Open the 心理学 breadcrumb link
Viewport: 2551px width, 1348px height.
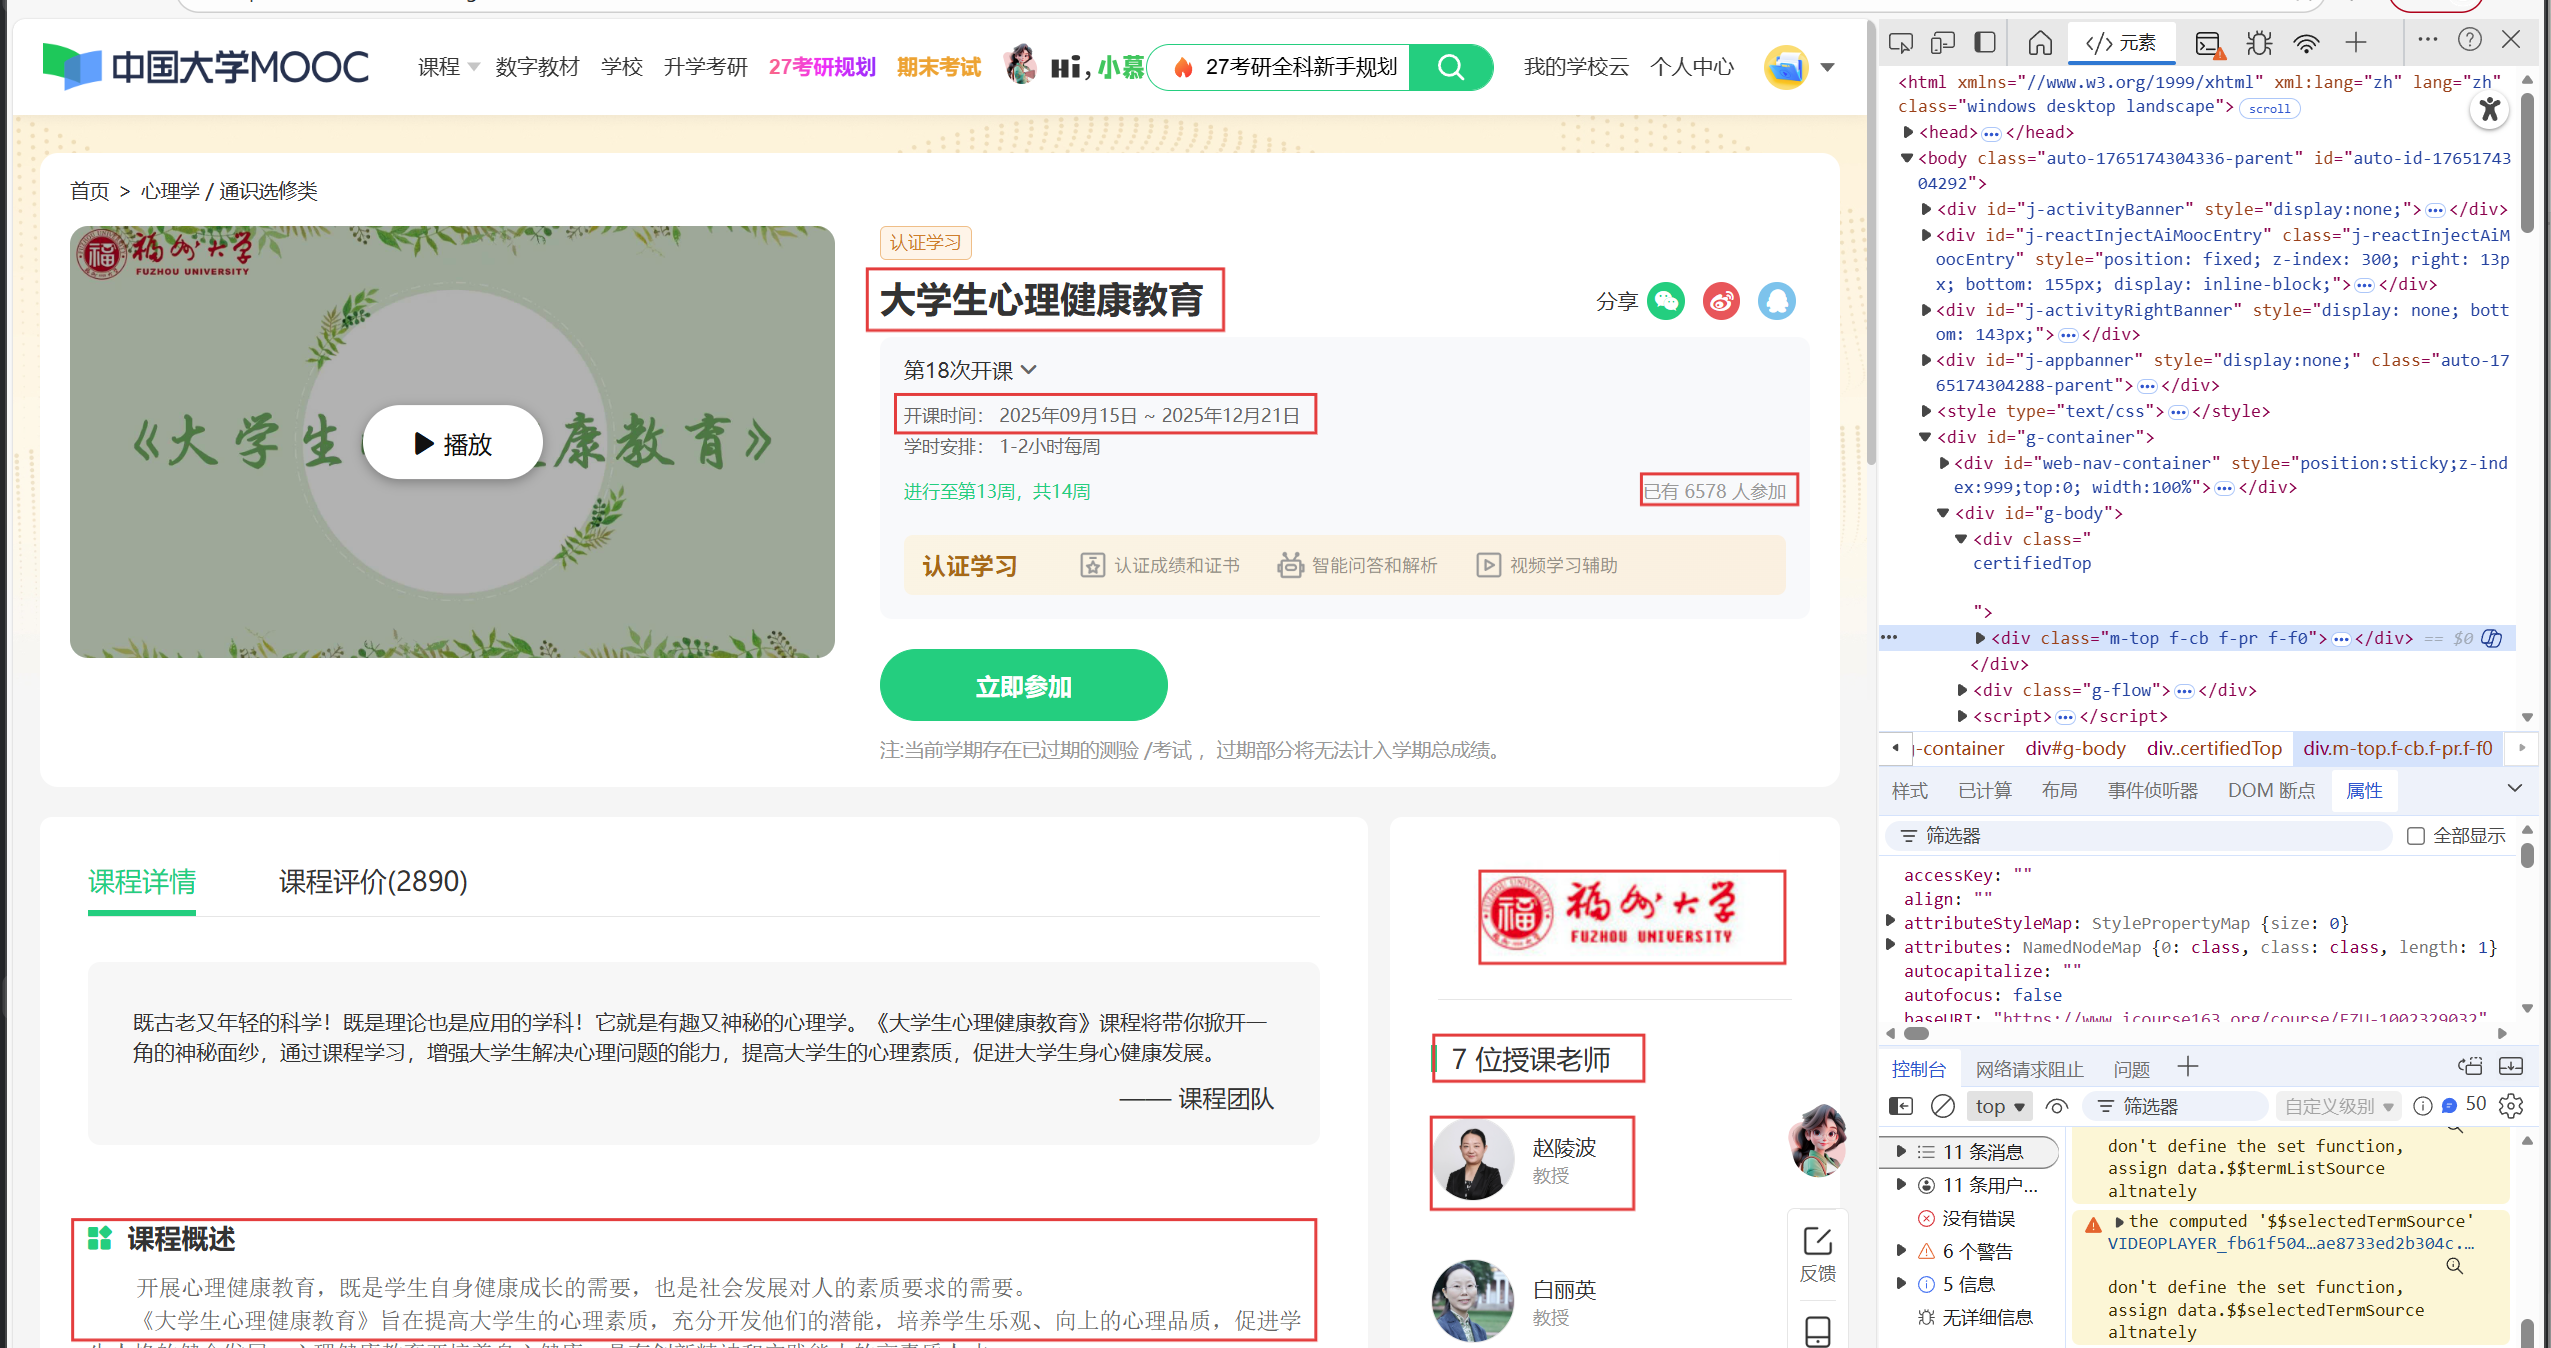(170, 190)
